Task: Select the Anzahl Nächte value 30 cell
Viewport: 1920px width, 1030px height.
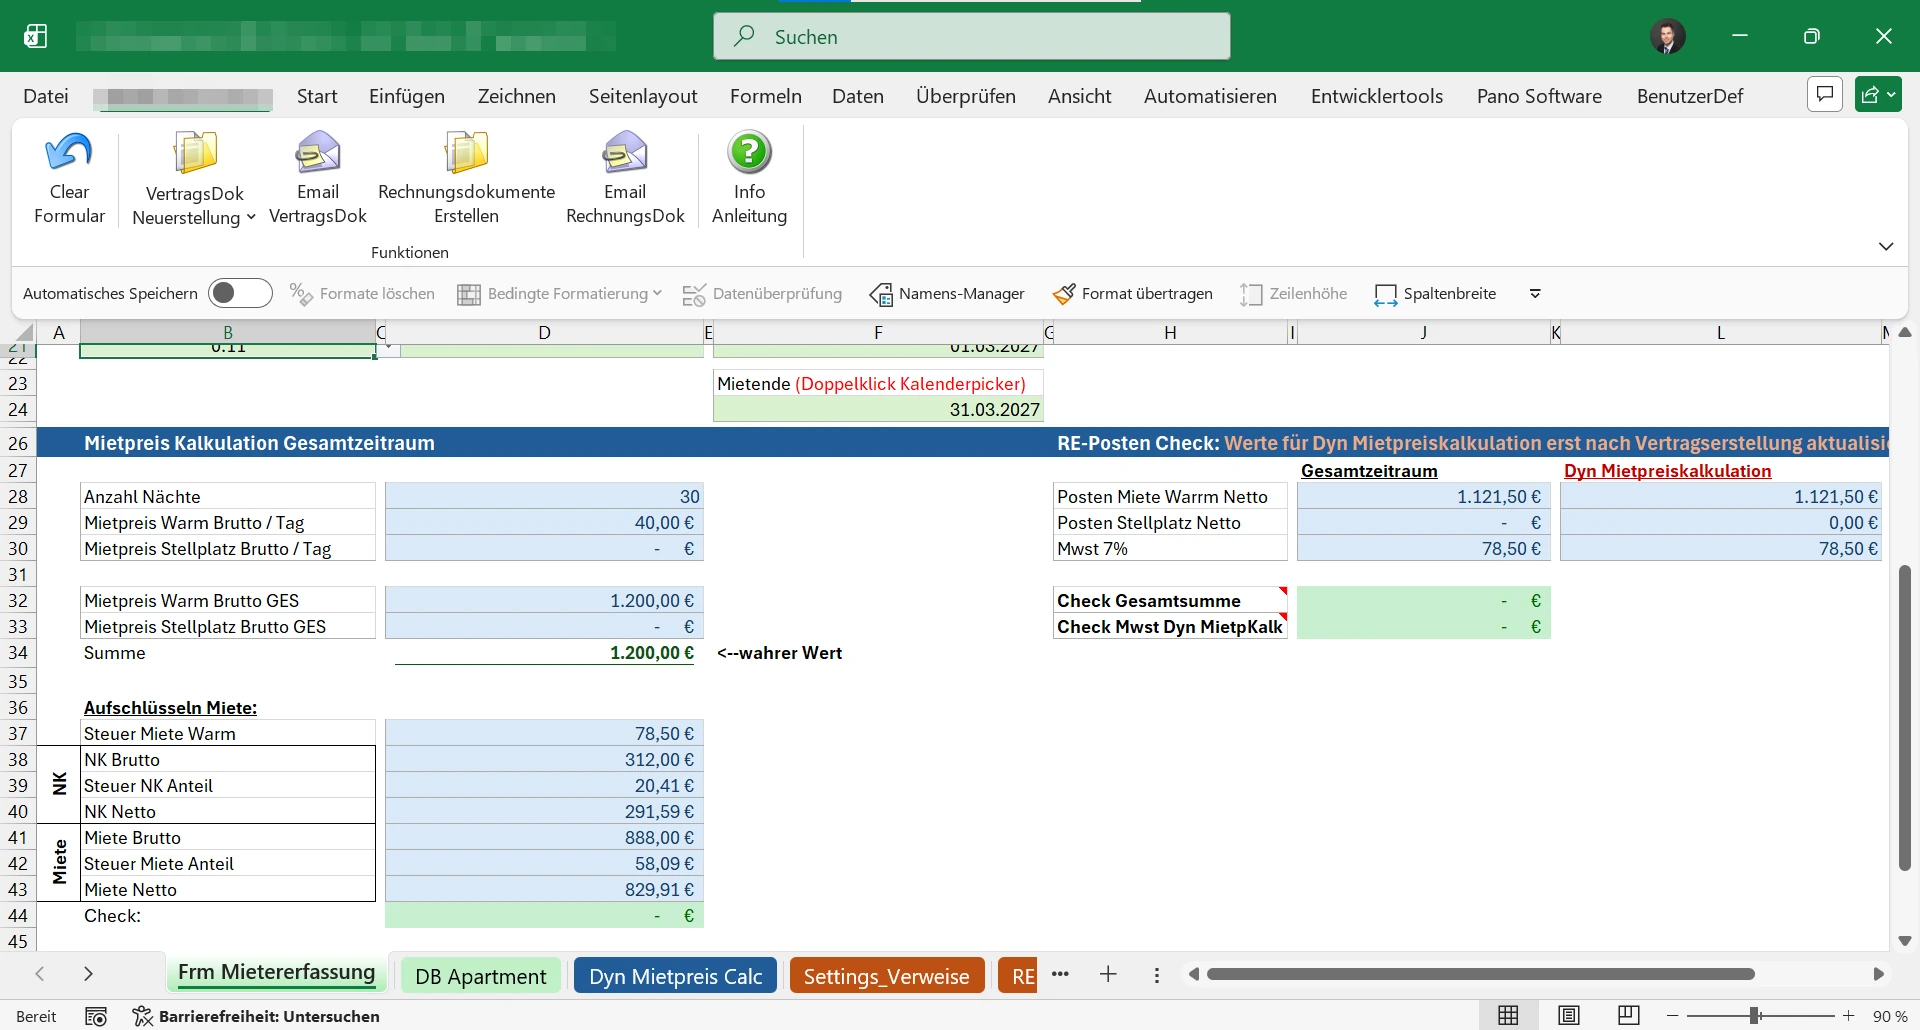Action: click(544, 496)
